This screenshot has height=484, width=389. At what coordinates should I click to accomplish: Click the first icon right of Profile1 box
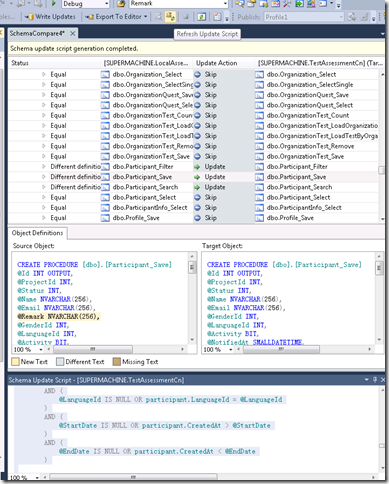coord(352,17)
